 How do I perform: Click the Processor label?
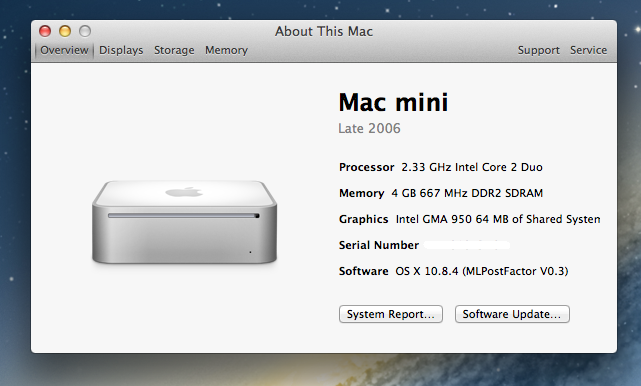pos(367,167)
